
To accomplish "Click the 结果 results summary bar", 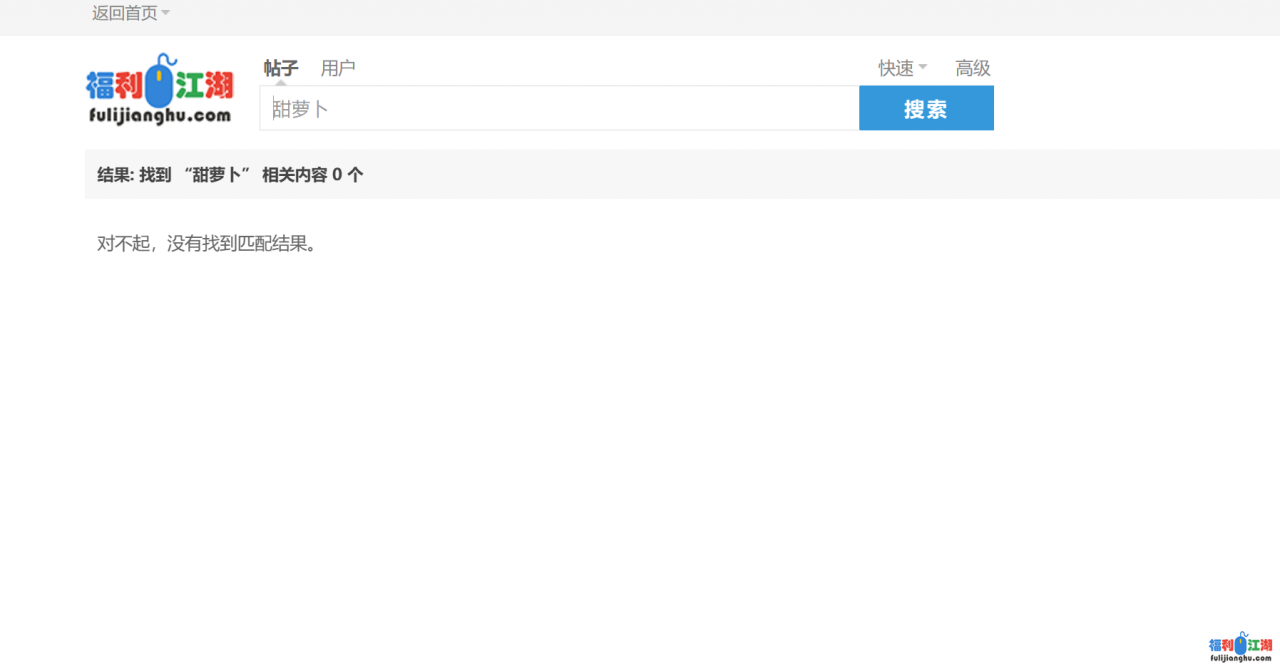I will [680, 174].
